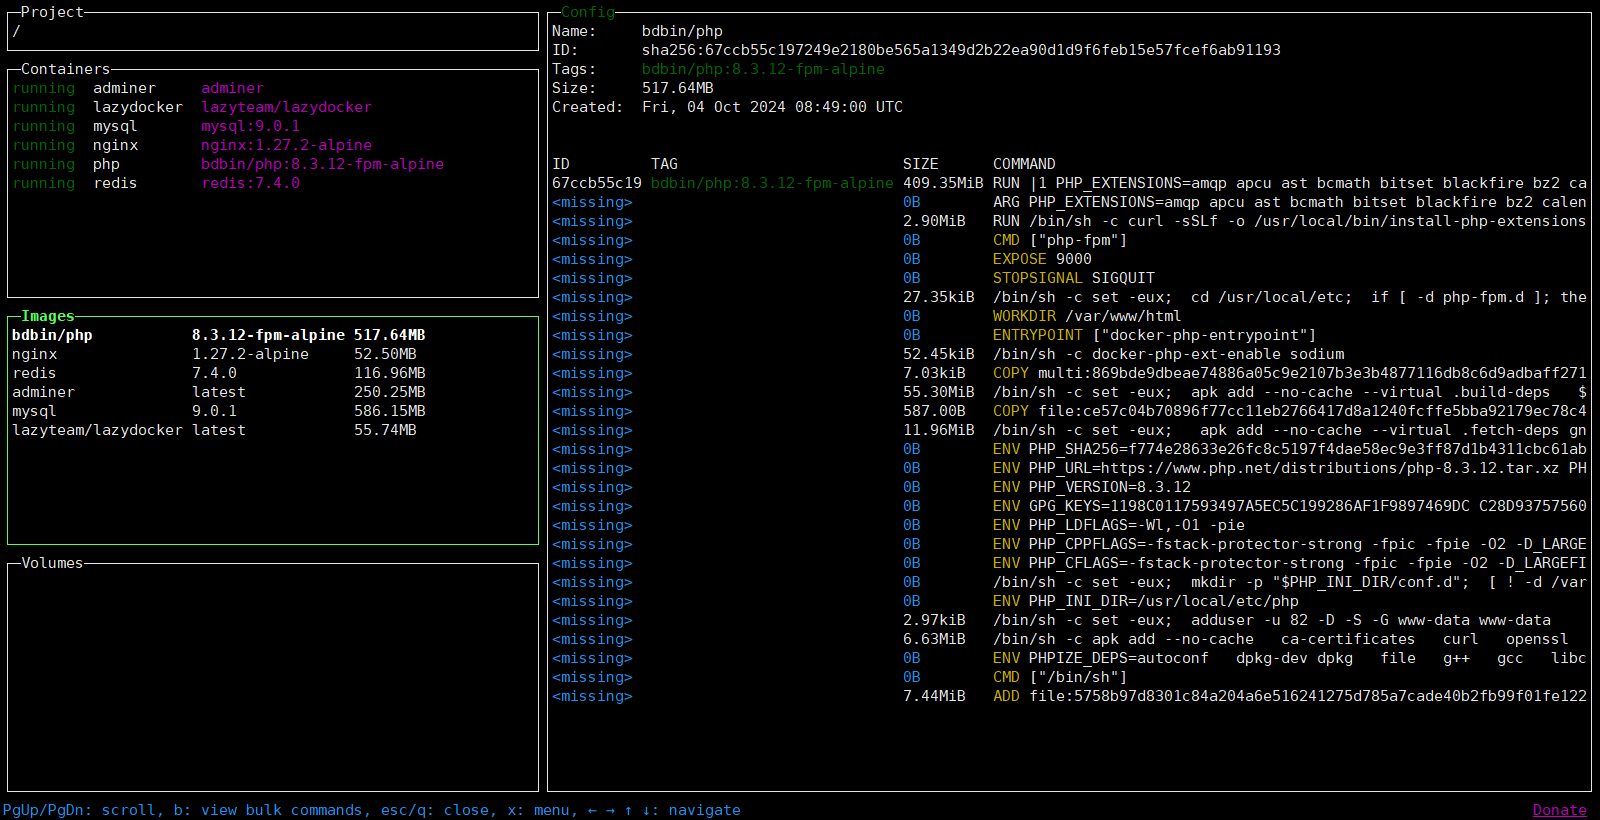Click the adduser www-data layer command
This screenshot has width=1600, height=820.
[x=1272, y=620]
